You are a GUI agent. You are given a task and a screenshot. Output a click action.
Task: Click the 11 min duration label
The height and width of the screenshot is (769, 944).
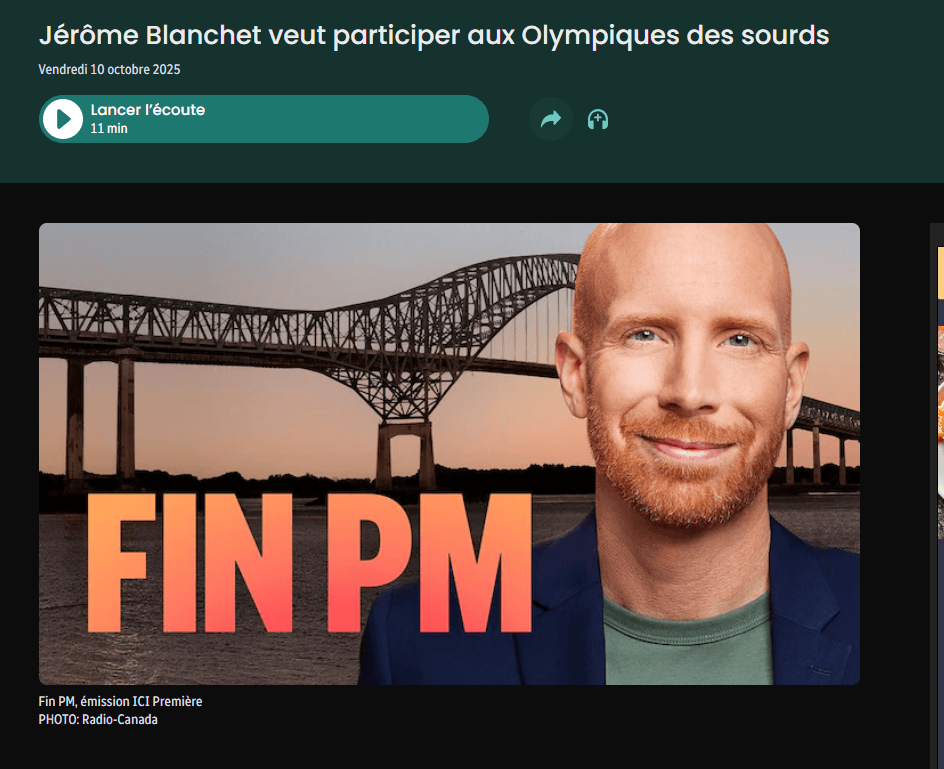click(x=109, y=128)
